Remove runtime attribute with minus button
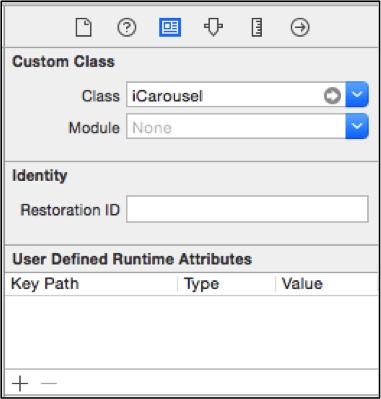 tap(49, 384)
